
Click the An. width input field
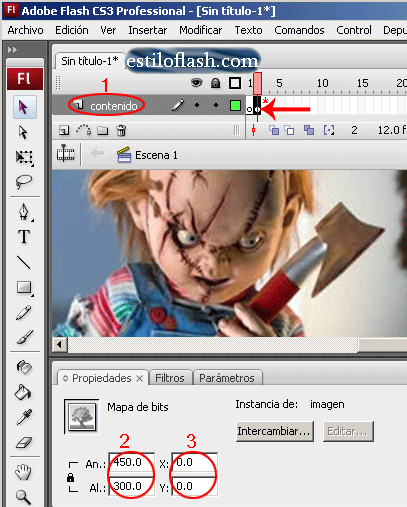131,462
